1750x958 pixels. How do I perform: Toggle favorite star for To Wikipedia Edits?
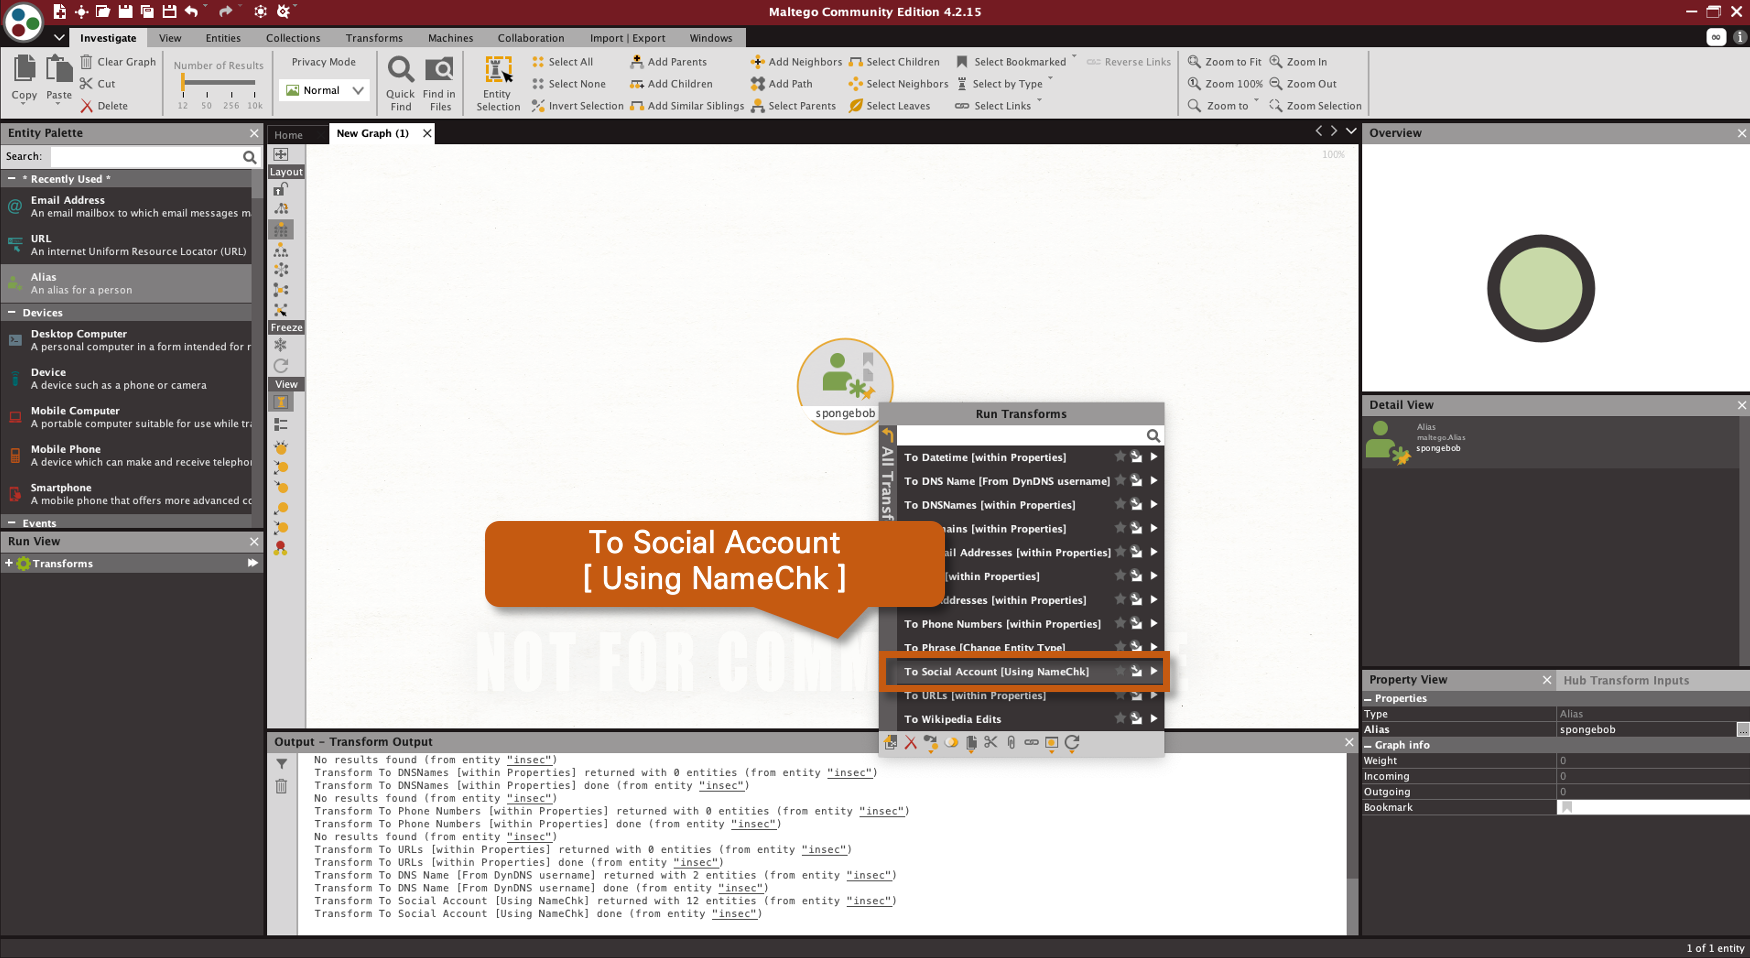click(1120, 719)
